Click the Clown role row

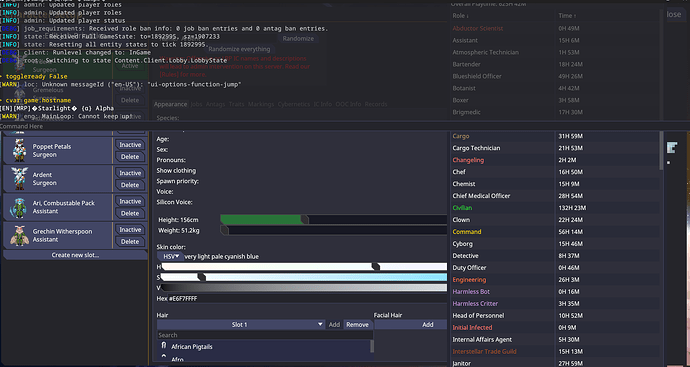click(x=554, y=220)
